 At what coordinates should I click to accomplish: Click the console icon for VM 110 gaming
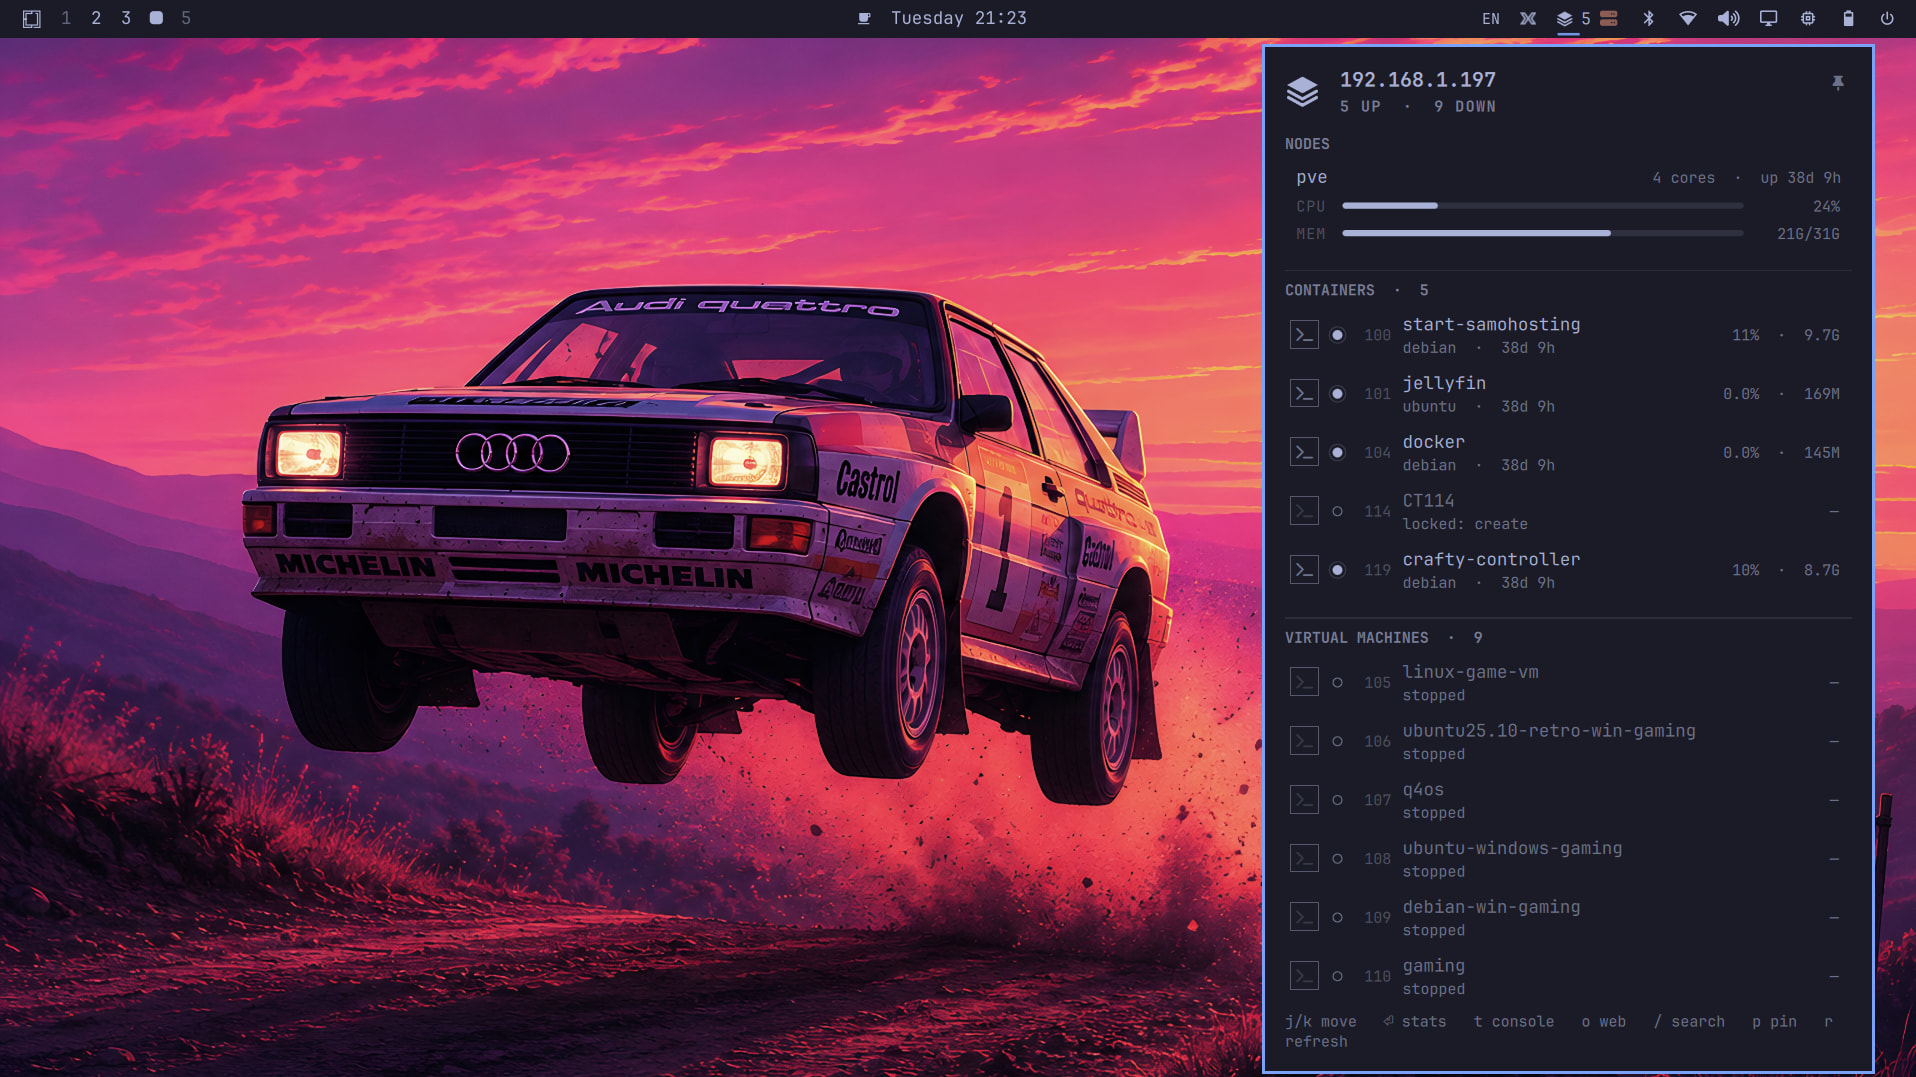1304,976
